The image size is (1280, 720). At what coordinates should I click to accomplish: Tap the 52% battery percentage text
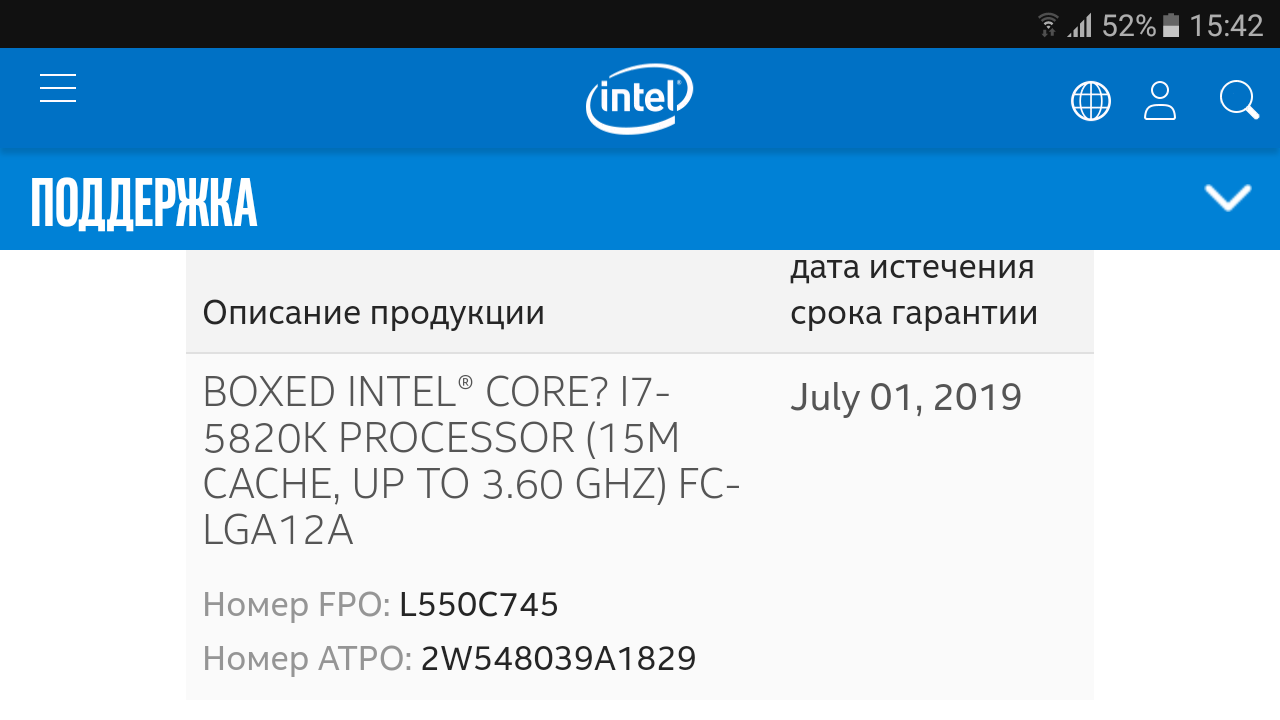click(x=1128, y=25)
